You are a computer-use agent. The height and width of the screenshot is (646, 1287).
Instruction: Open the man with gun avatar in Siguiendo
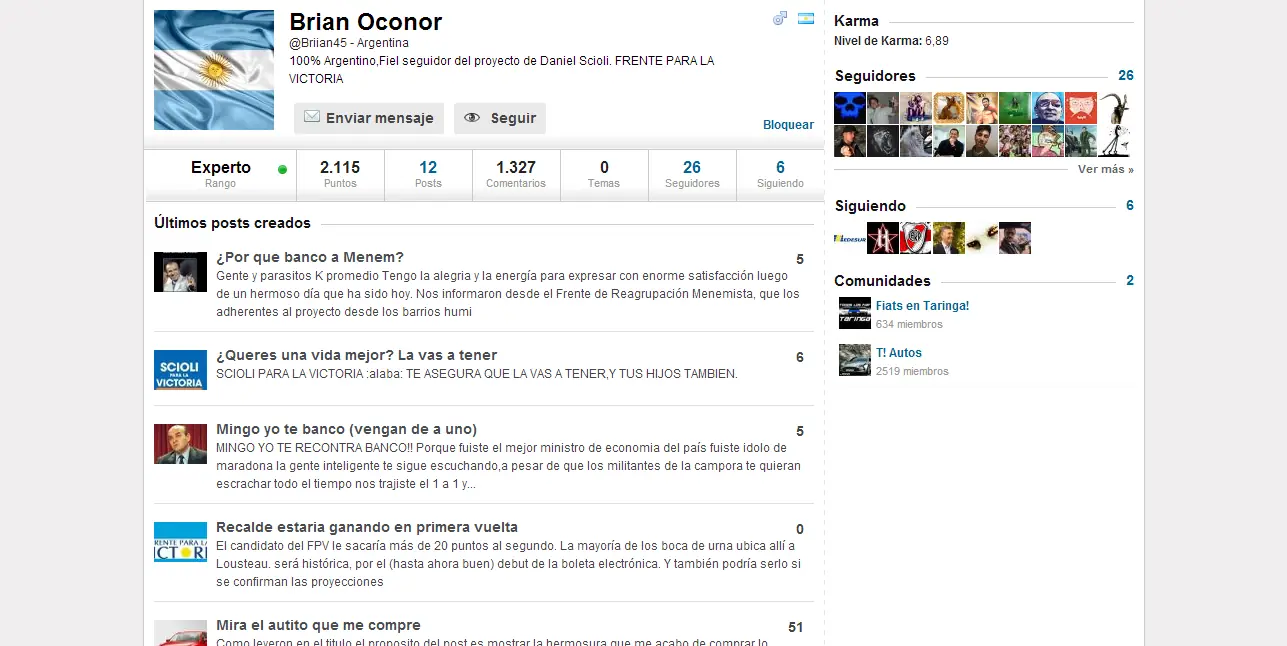tap(1015, 238)
